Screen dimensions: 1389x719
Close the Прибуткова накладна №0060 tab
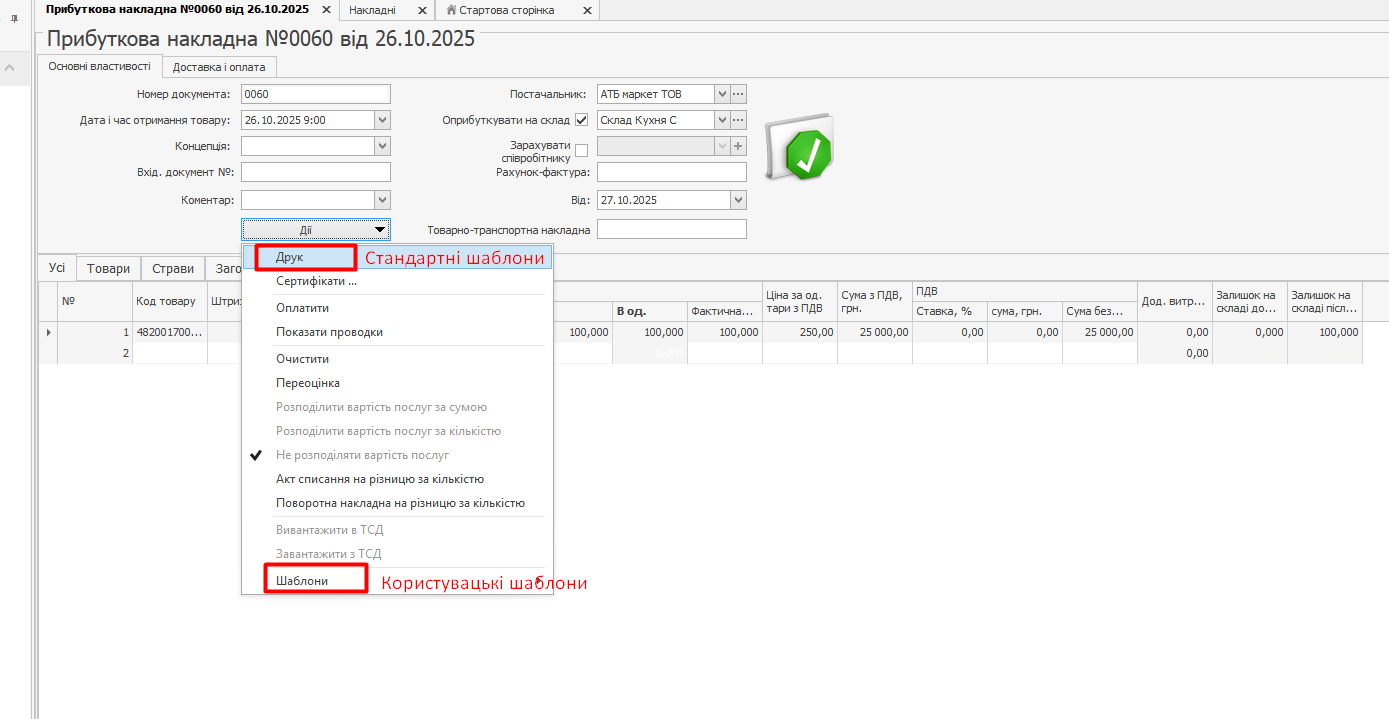click(x=326, y=10)
